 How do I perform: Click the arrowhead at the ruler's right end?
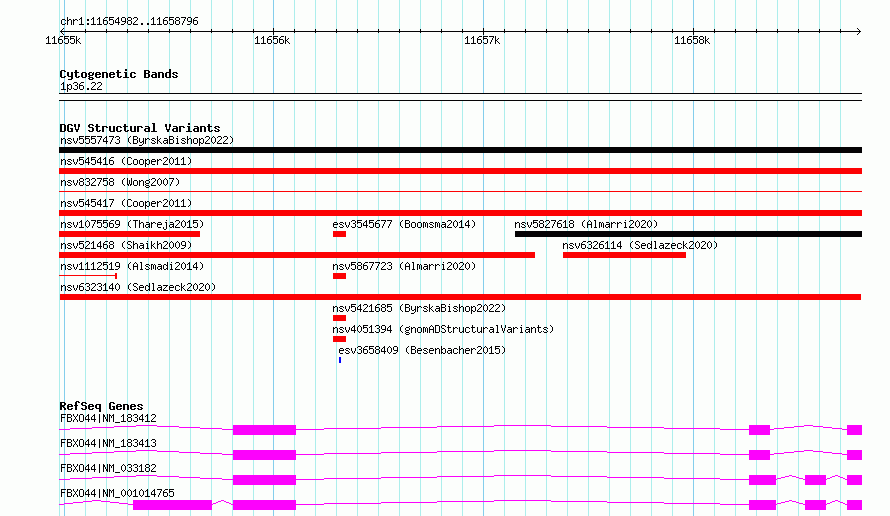tap(859, 31)
